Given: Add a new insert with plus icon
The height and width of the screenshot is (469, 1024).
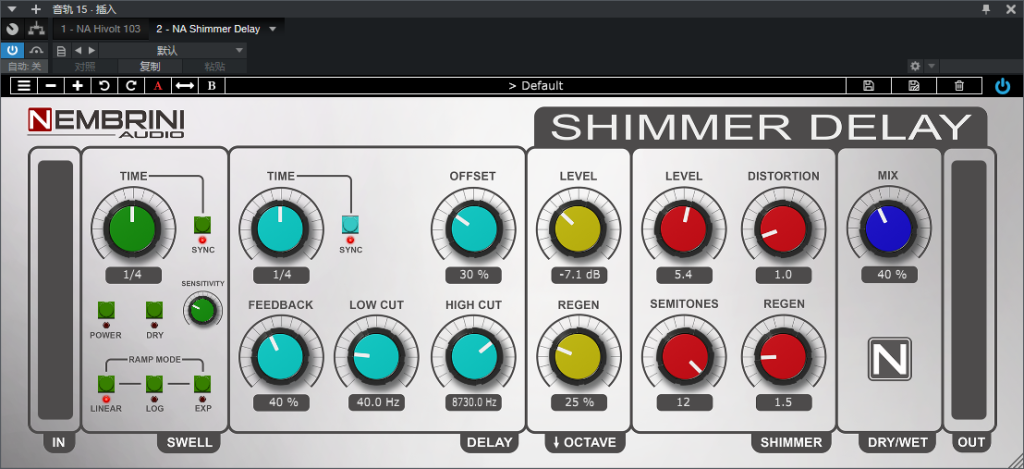Looking at the screenshot, I should coord(36,9).
